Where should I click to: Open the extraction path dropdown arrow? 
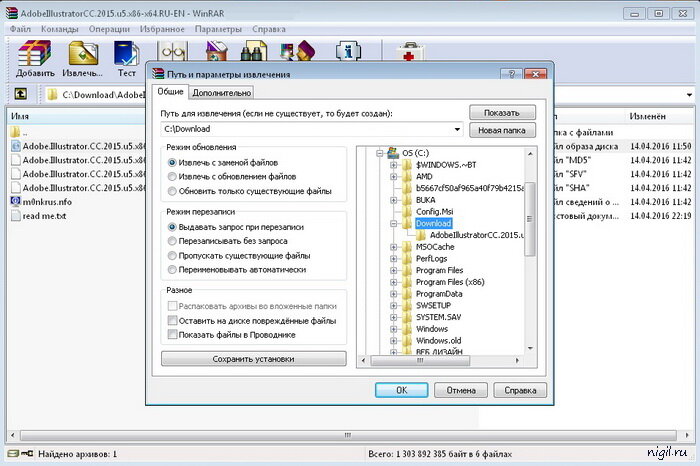pyautogui.click(x=457, y=129)
